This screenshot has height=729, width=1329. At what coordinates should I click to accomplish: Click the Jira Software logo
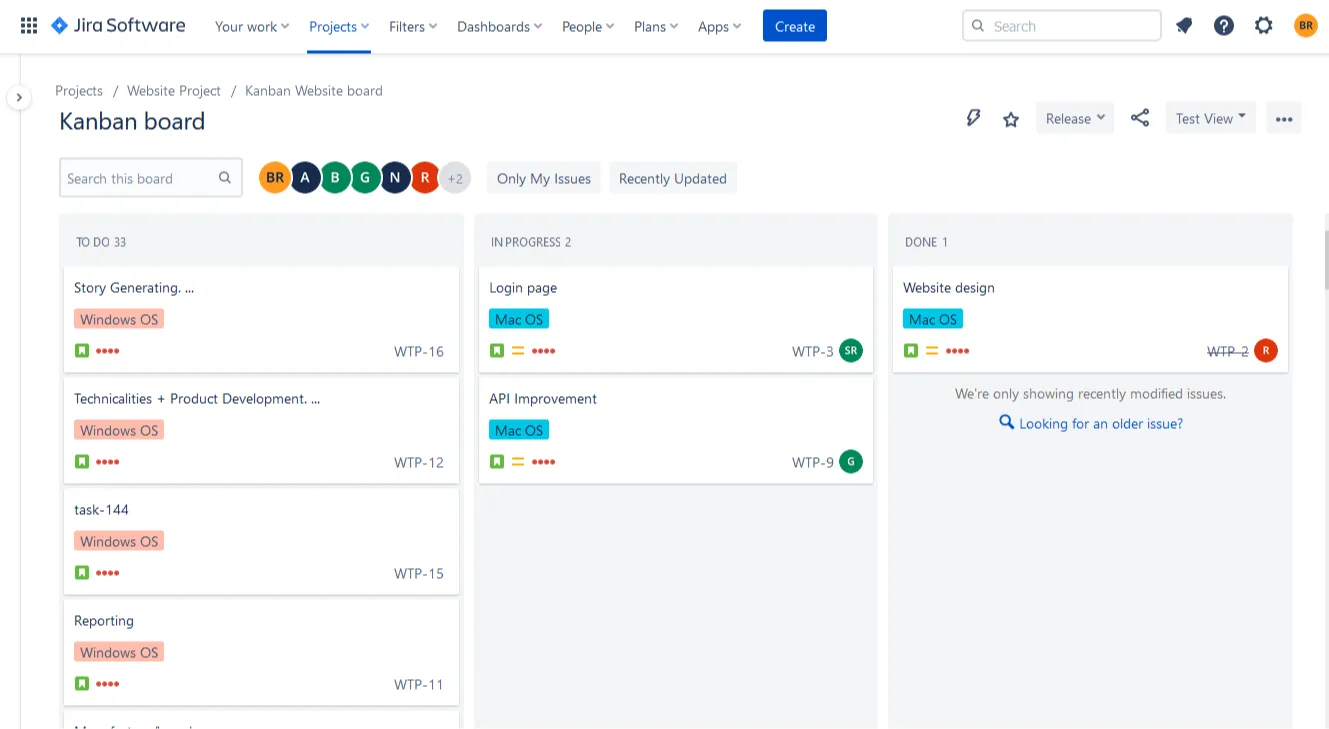coord(117,25)
